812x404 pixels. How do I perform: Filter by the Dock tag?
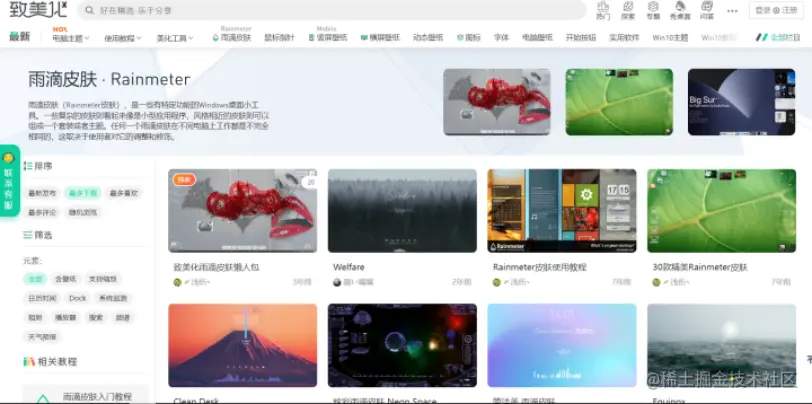tap(78, 298)
